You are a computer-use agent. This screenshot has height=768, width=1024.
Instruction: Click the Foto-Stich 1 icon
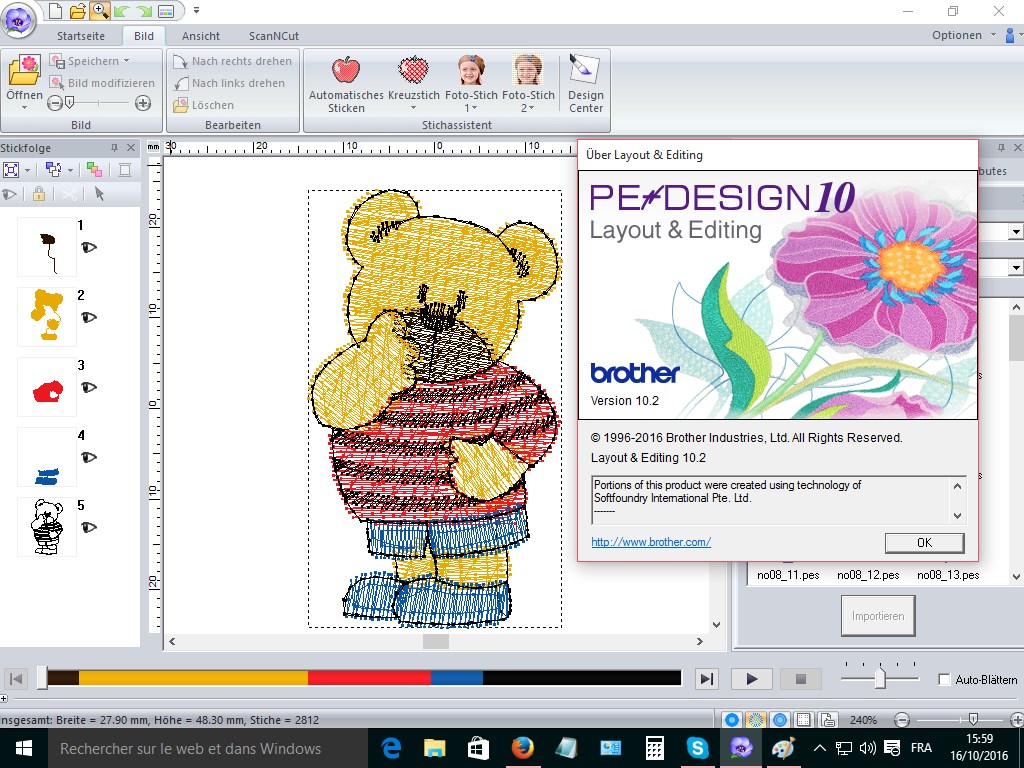pyautogui.click(x=471, y=70)
